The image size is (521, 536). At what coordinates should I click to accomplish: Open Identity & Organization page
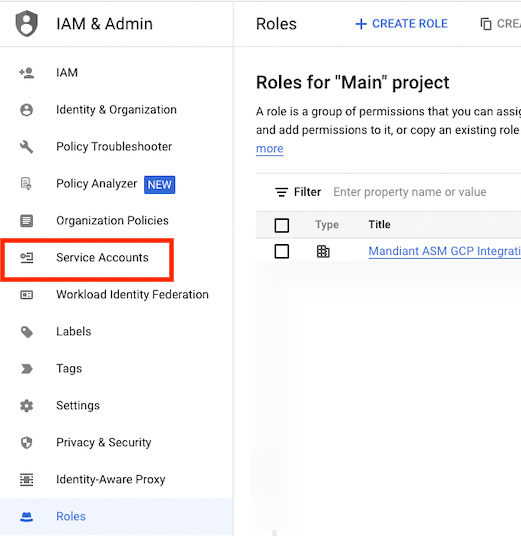click(x=116, y=110)
